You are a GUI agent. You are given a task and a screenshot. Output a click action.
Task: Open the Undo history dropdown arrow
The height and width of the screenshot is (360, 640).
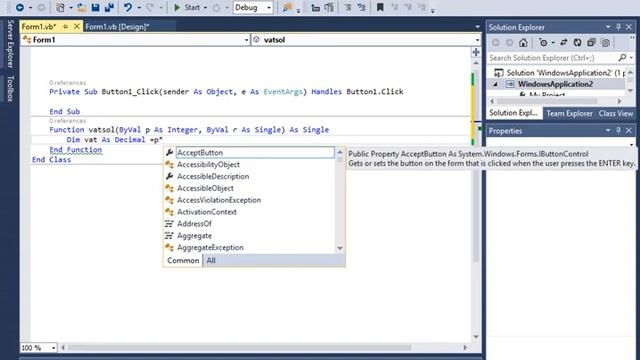(139, 8)
